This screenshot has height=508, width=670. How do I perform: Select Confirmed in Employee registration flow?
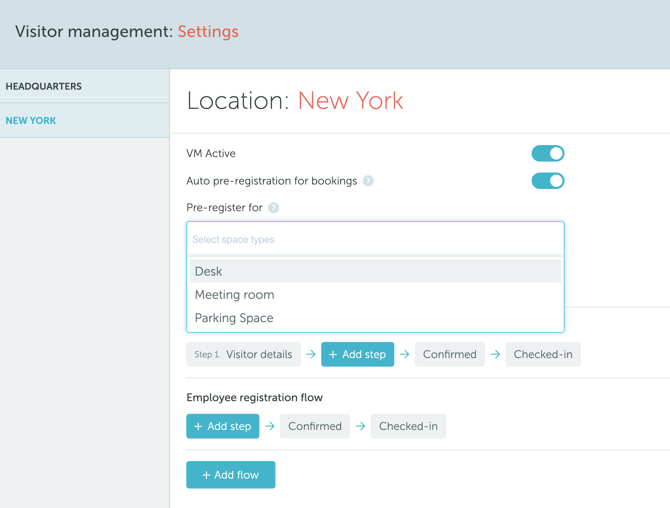[x=314, y=426]
